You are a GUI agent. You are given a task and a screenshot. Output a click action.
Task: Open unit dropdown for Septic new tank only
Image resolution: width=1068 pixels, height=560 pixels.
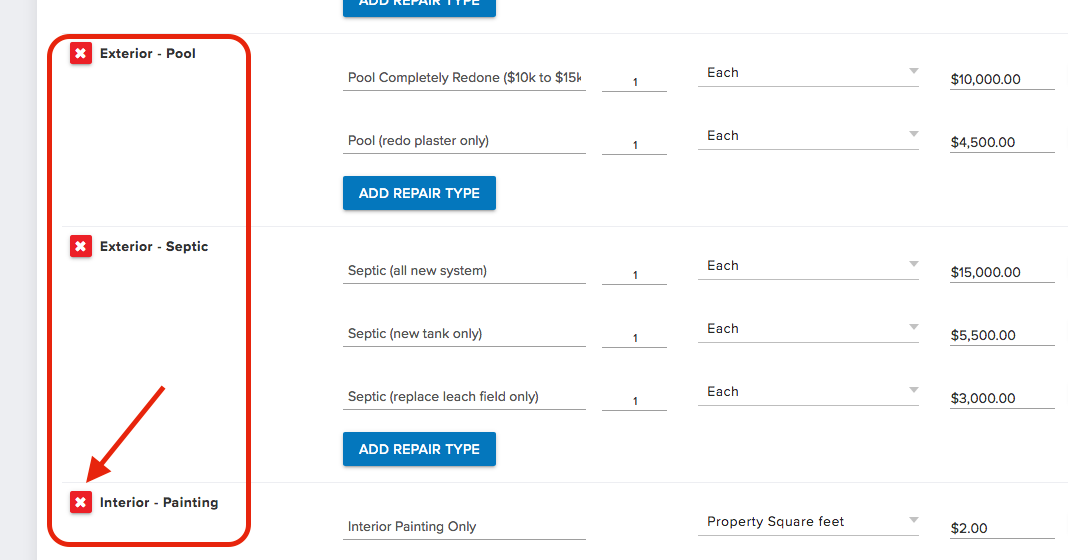[808, 328]
